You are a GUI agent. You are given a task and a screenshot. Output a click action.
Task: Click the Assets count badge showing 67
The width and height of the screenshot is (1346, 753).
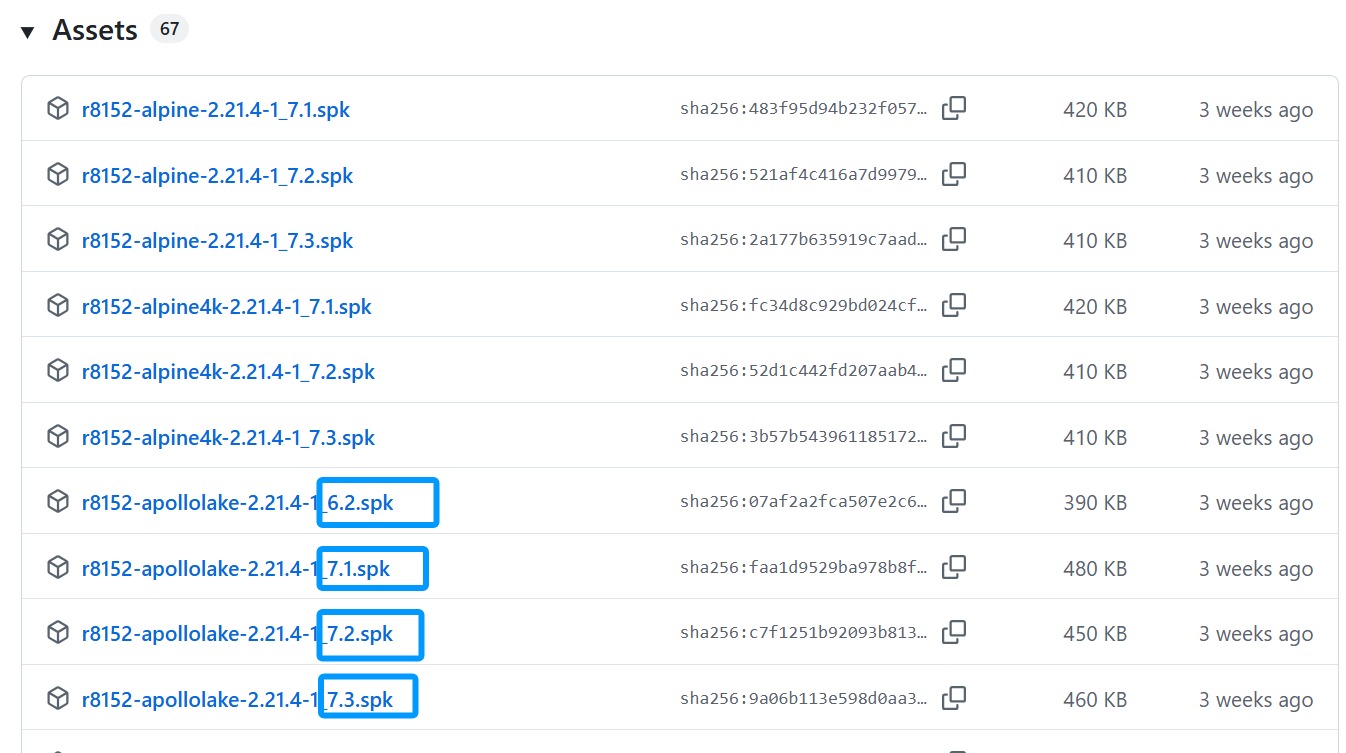click(x=169, y=29)
